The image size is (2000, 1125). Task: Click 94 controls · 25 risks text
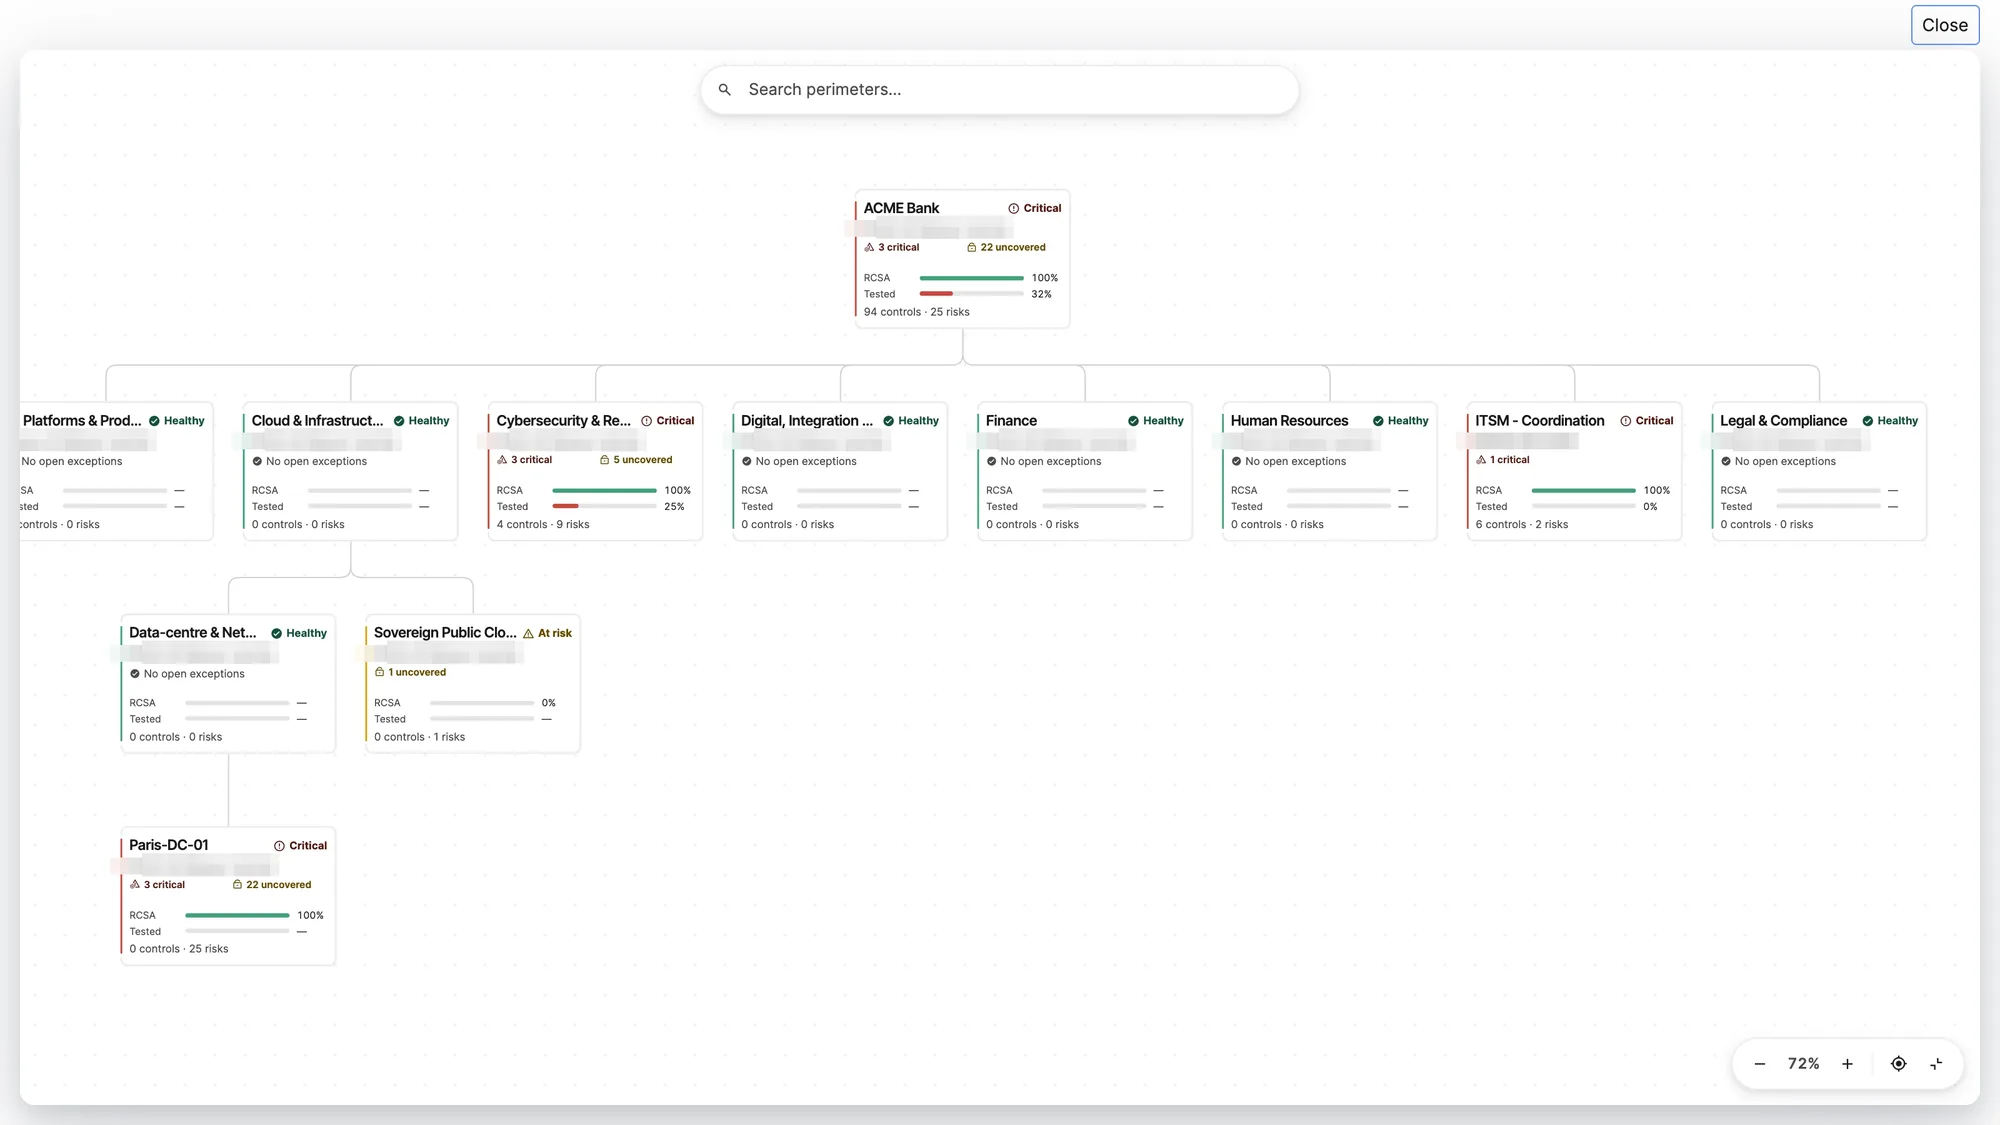pos(916,312)
